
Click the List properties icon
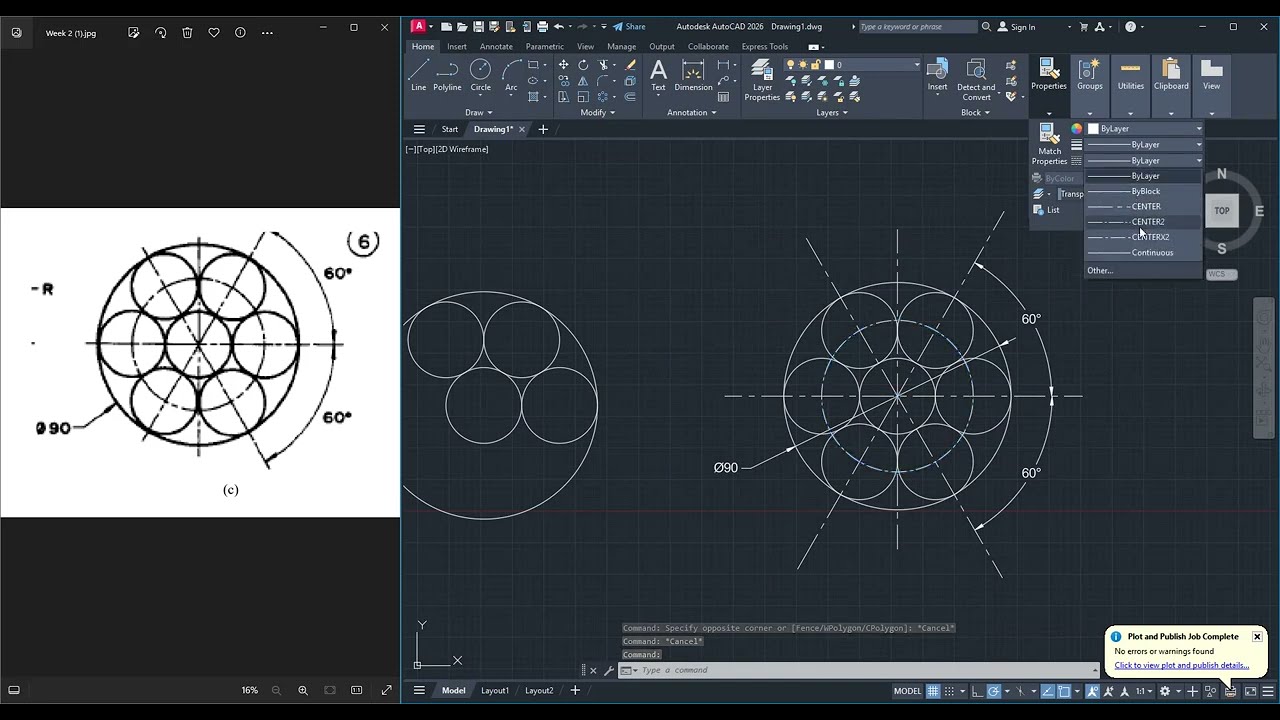click(x=1047, y=210)
